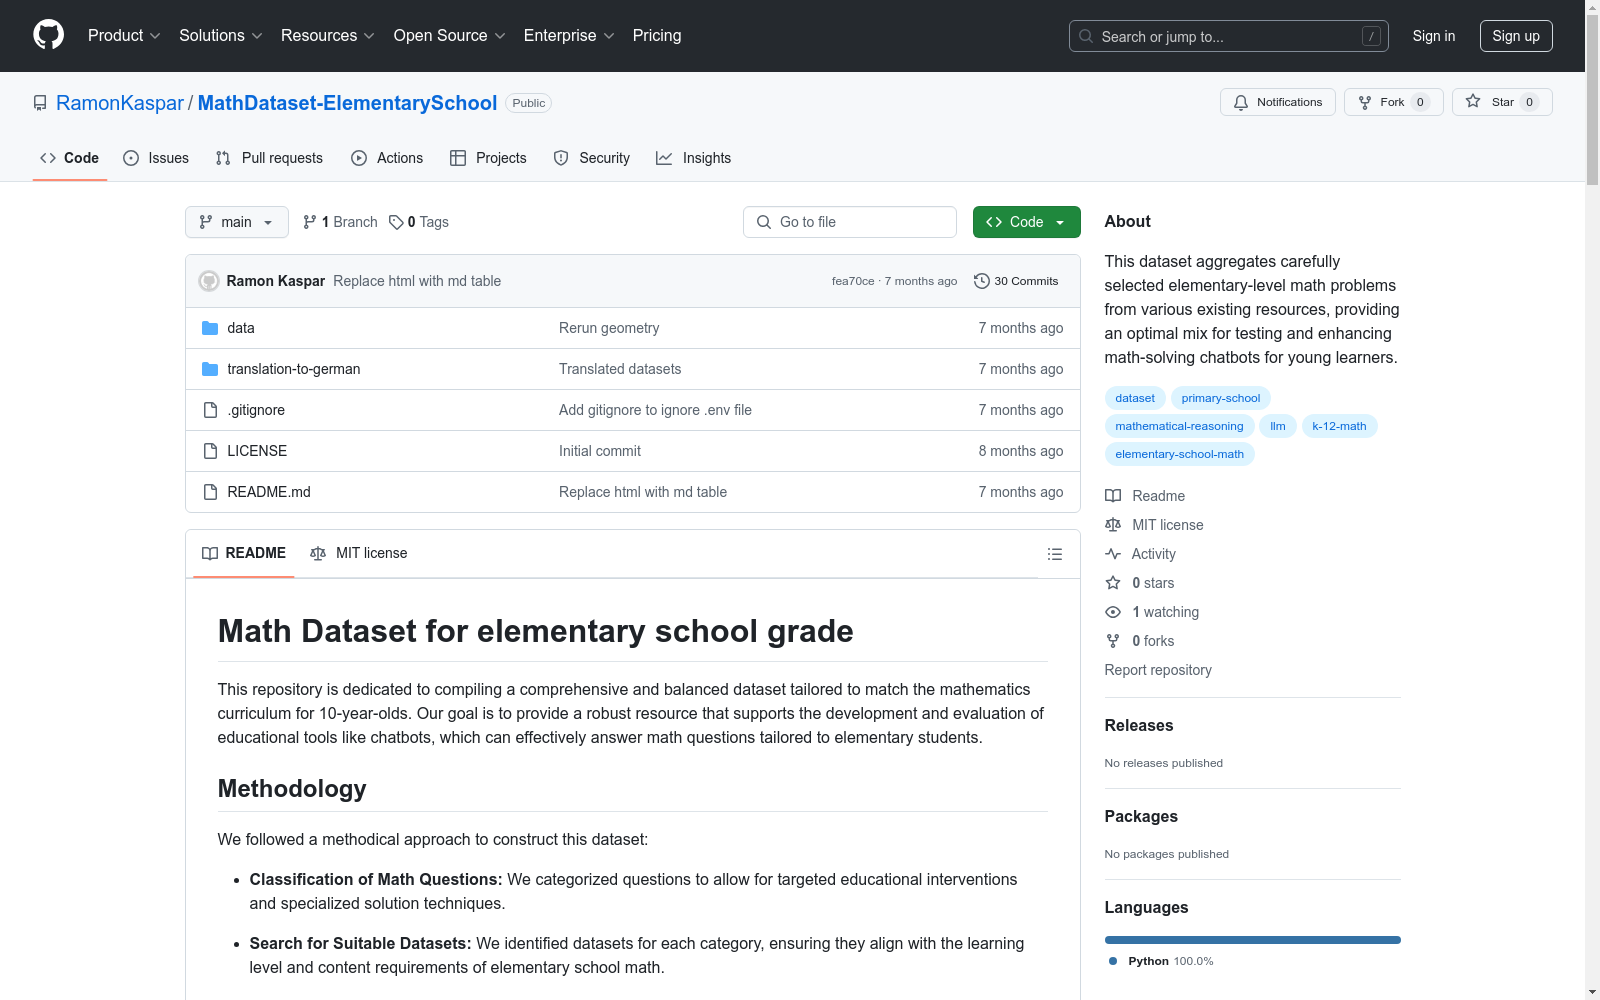Open the README outline list icon
The height and width of the screenshot is (1000, 1600).
coord(1055,554)
